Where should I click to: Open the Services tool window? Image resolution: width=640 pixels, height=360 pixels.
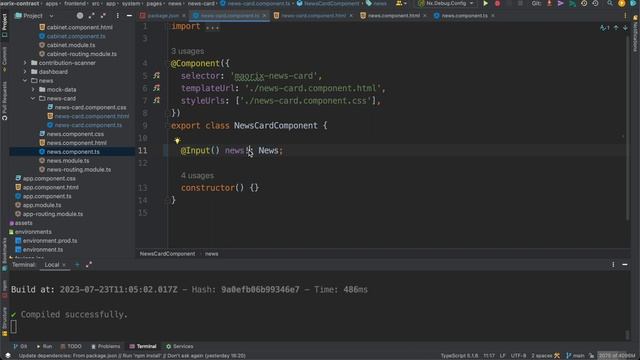(x=180, y=347)
